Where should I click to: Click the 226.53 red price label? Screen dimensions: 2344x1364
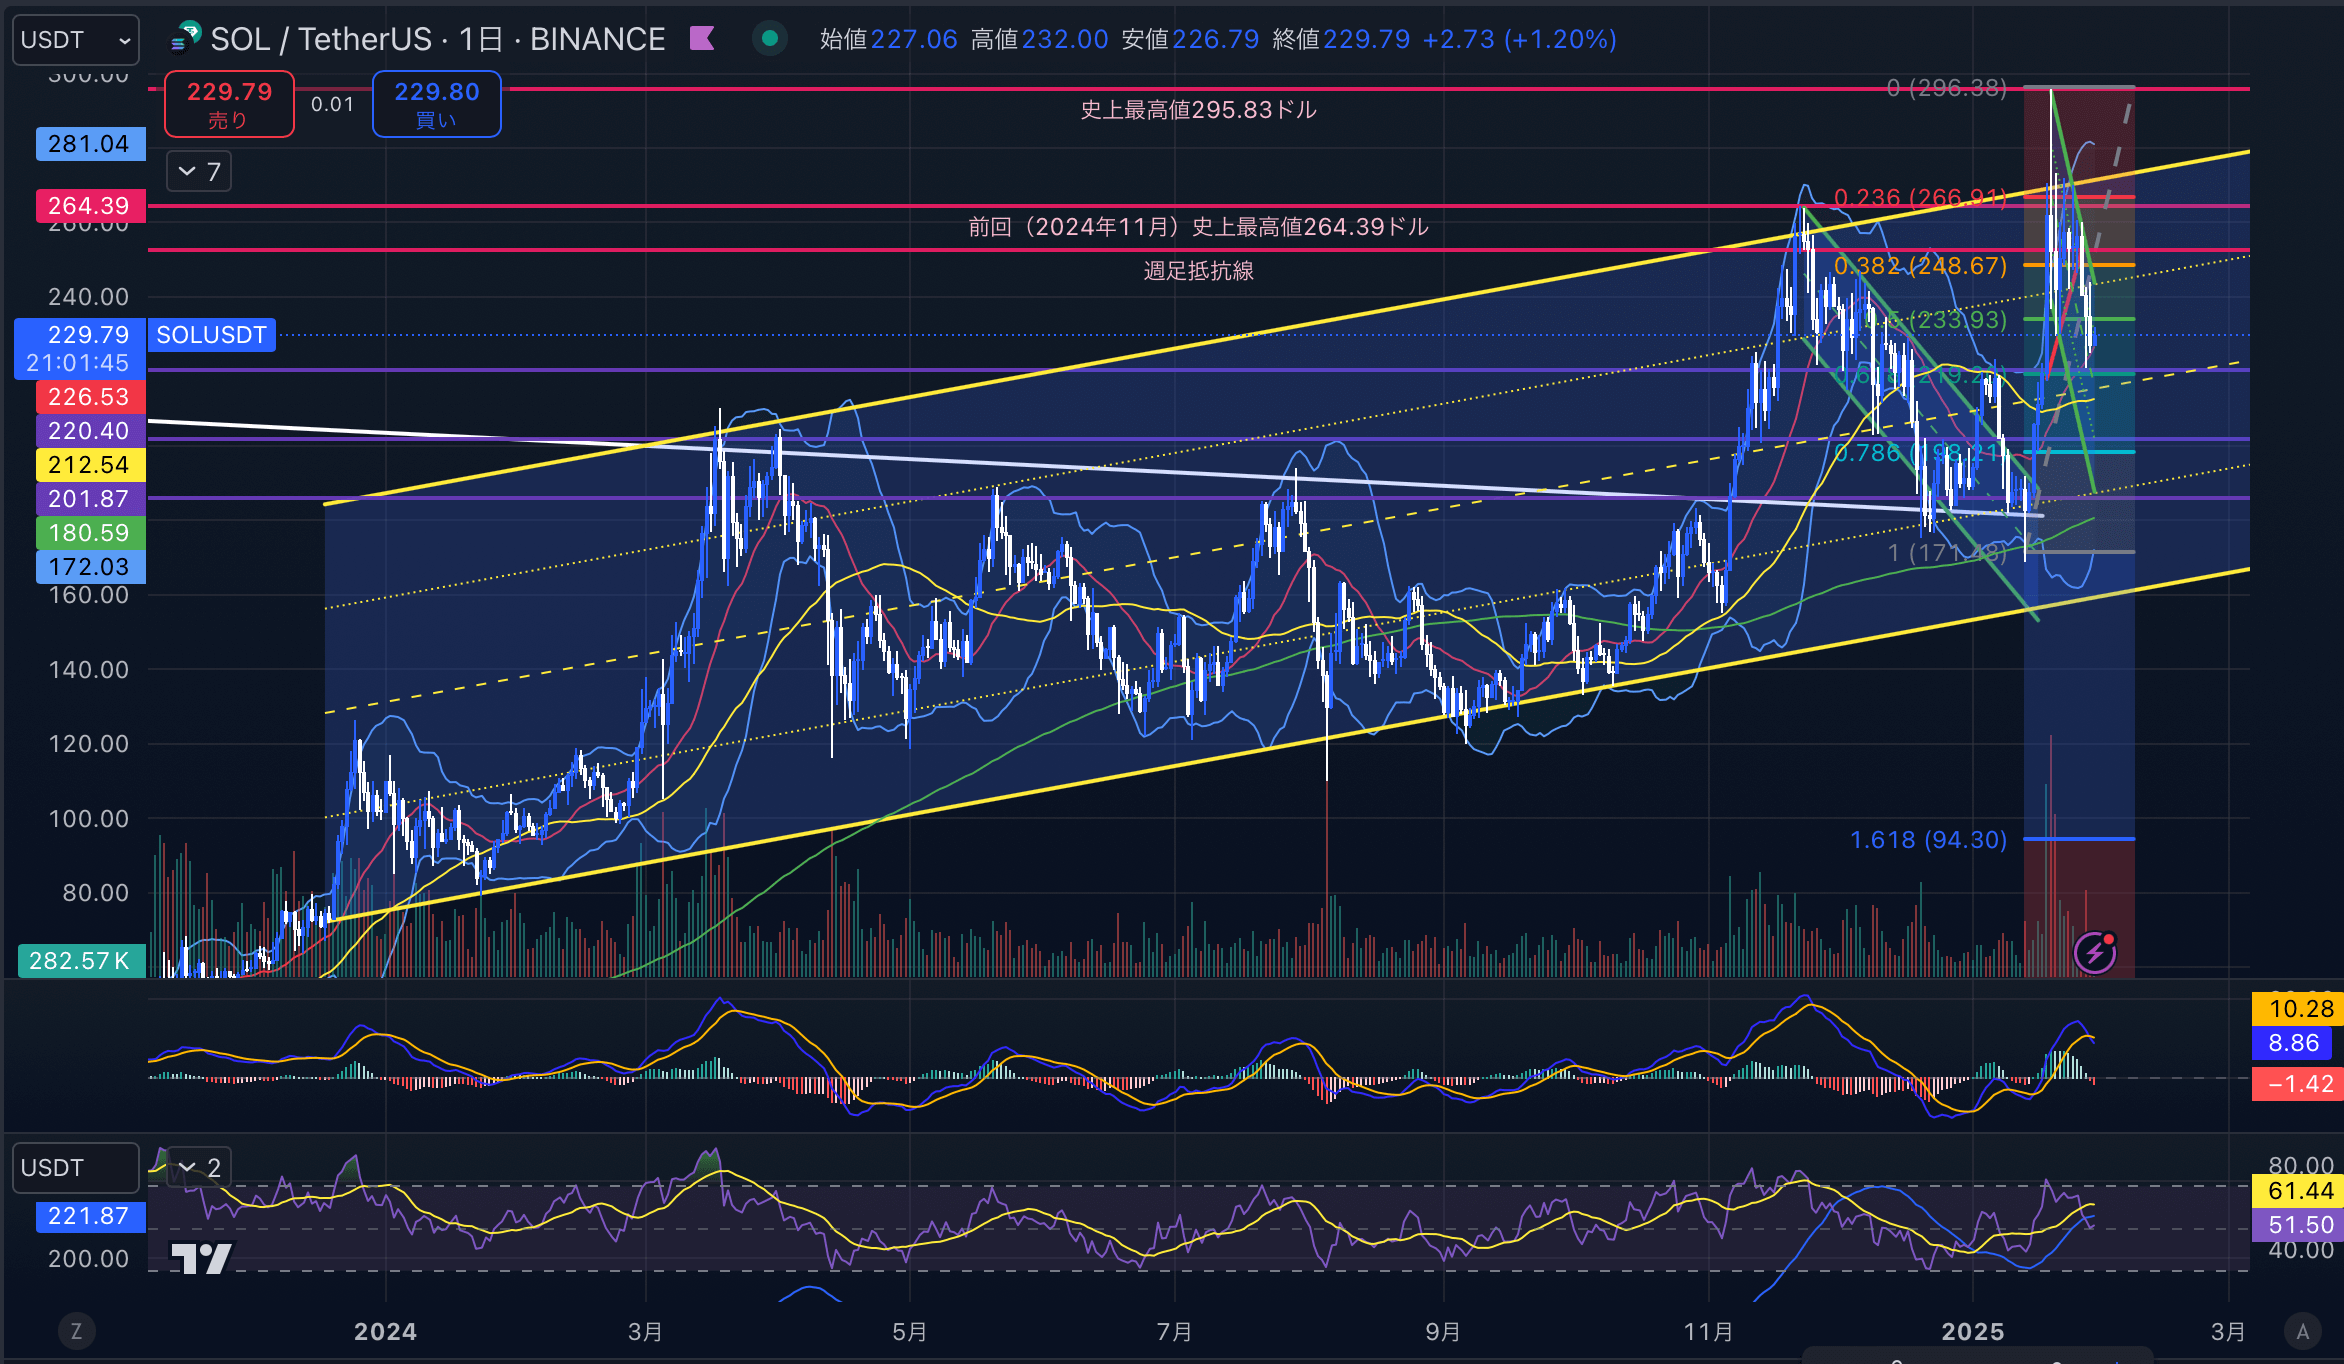[x=90, y=397]
